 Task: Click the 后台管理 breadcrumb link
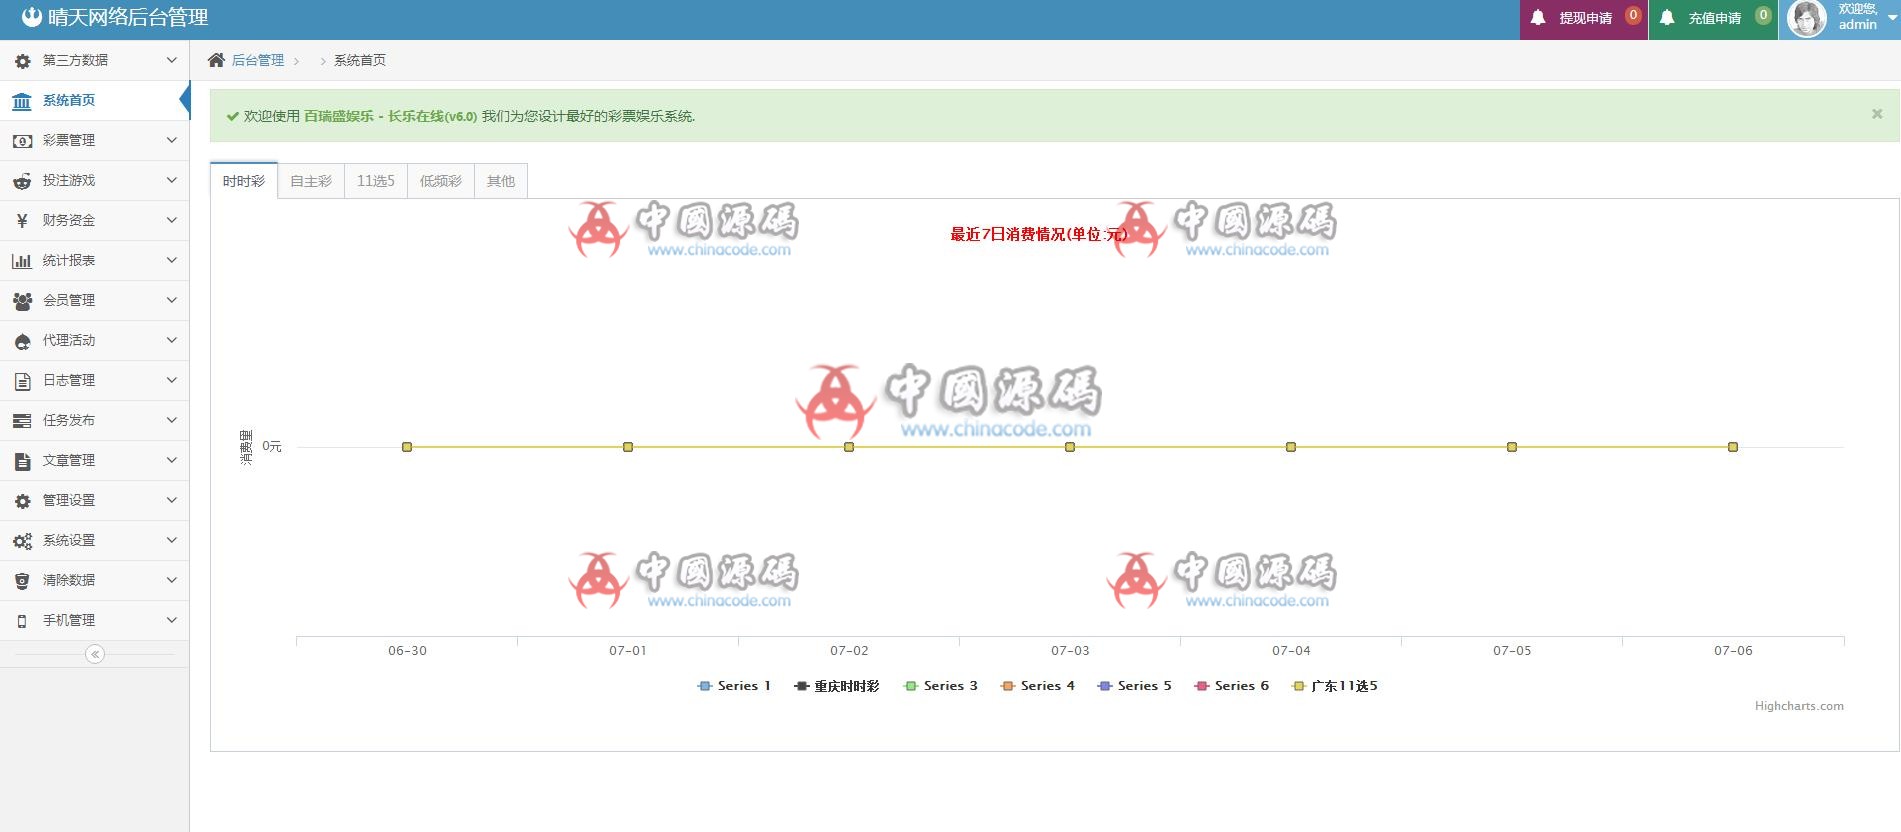[x=258, y=60]
